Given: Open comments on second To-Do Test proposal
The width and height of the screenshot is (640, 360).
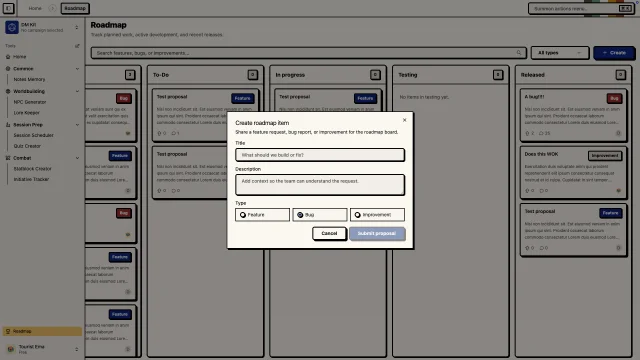Looking at the screenshot, I should tap(176, 191).
